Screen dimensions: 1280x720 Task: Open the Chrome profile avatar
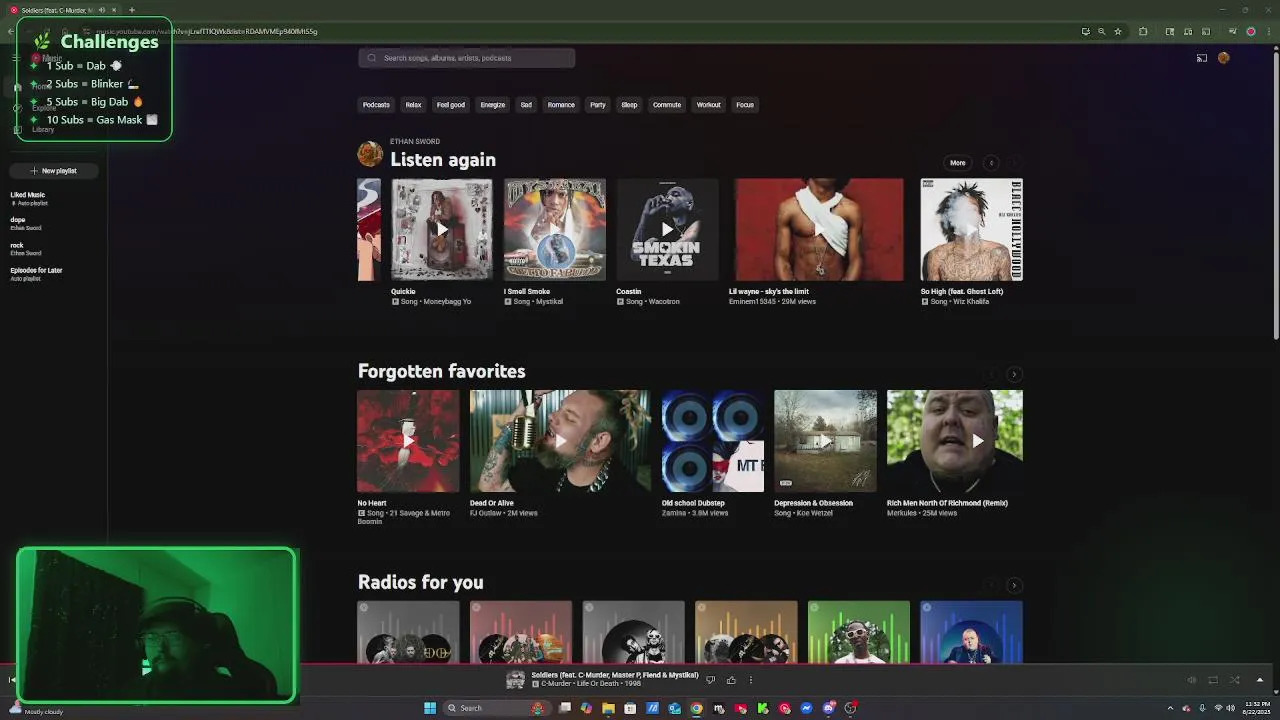[x=1250, y=31]
